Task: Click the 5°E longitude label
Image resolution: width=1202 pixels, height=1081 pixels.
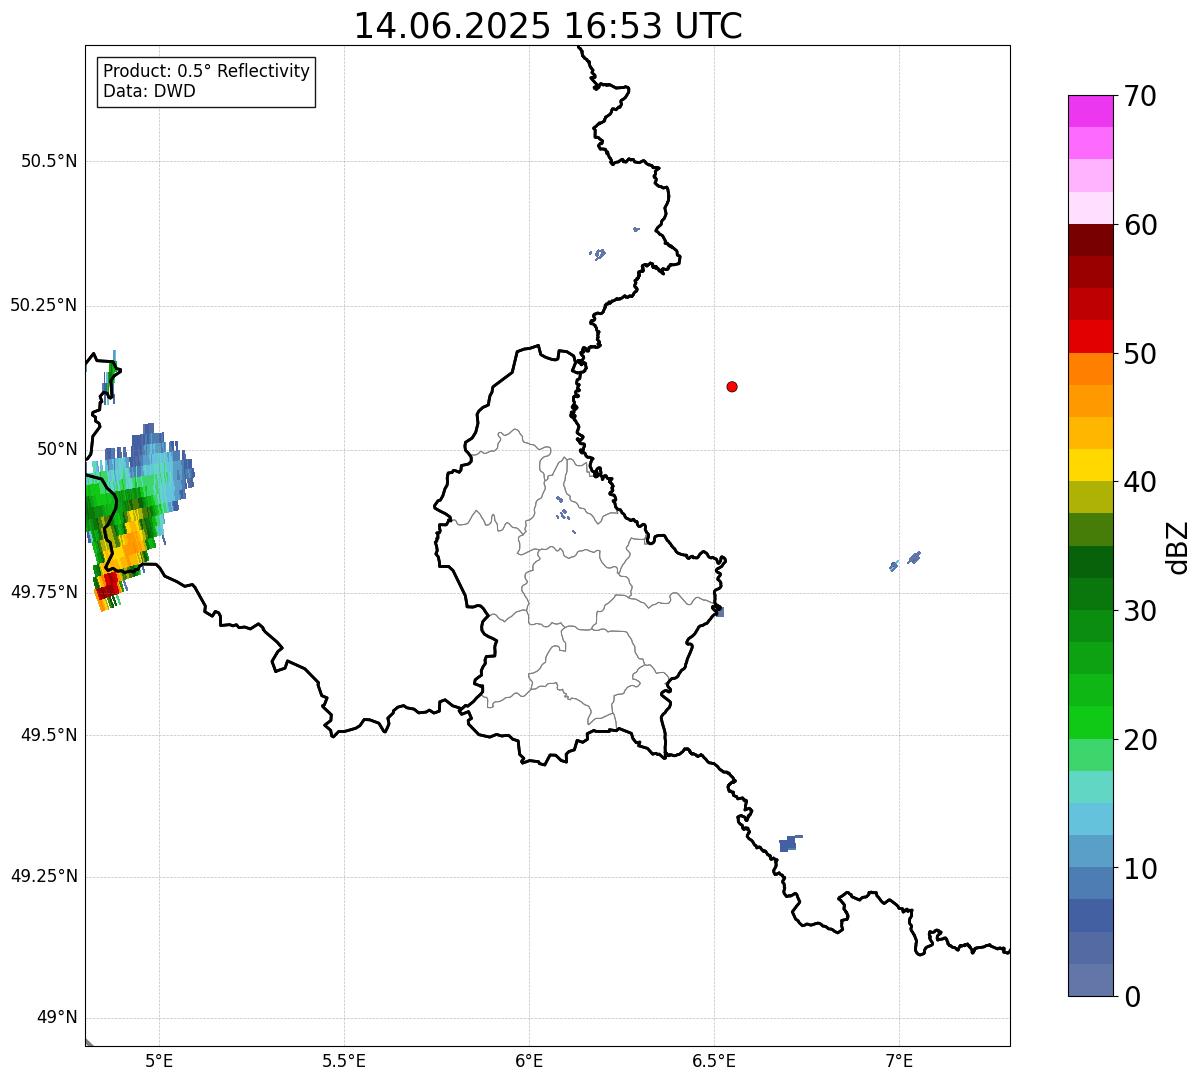Action: 159,1060
